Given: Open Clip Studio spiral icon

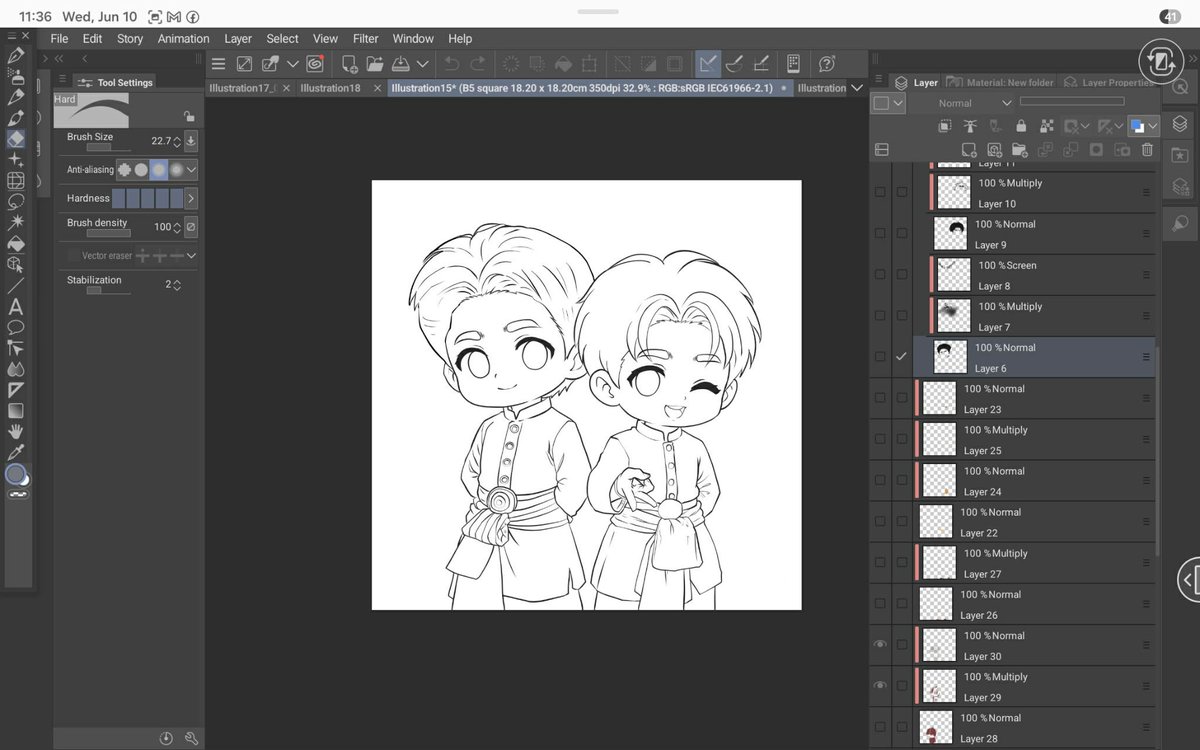Looking at the screenshot, I should 315,64.
